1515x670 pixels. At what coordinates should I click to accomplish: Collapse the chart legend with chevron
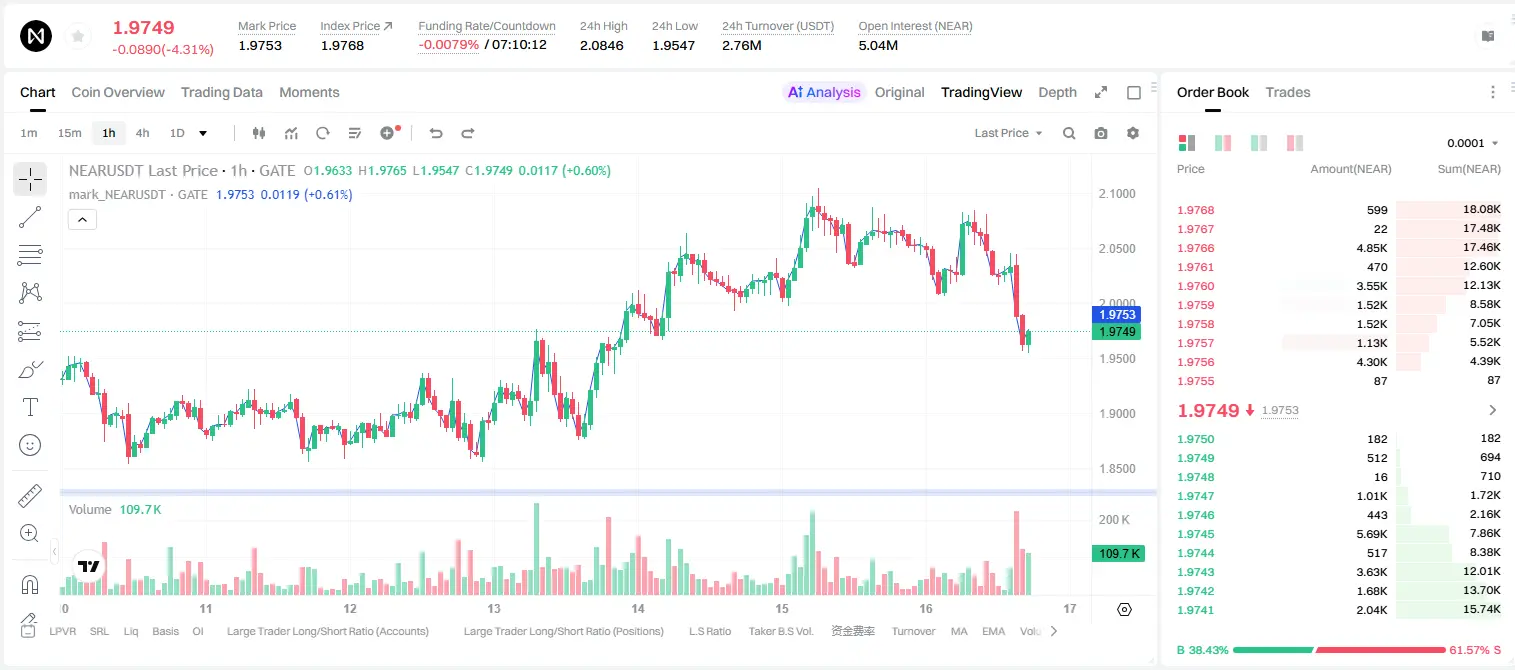tap(82, 219)
